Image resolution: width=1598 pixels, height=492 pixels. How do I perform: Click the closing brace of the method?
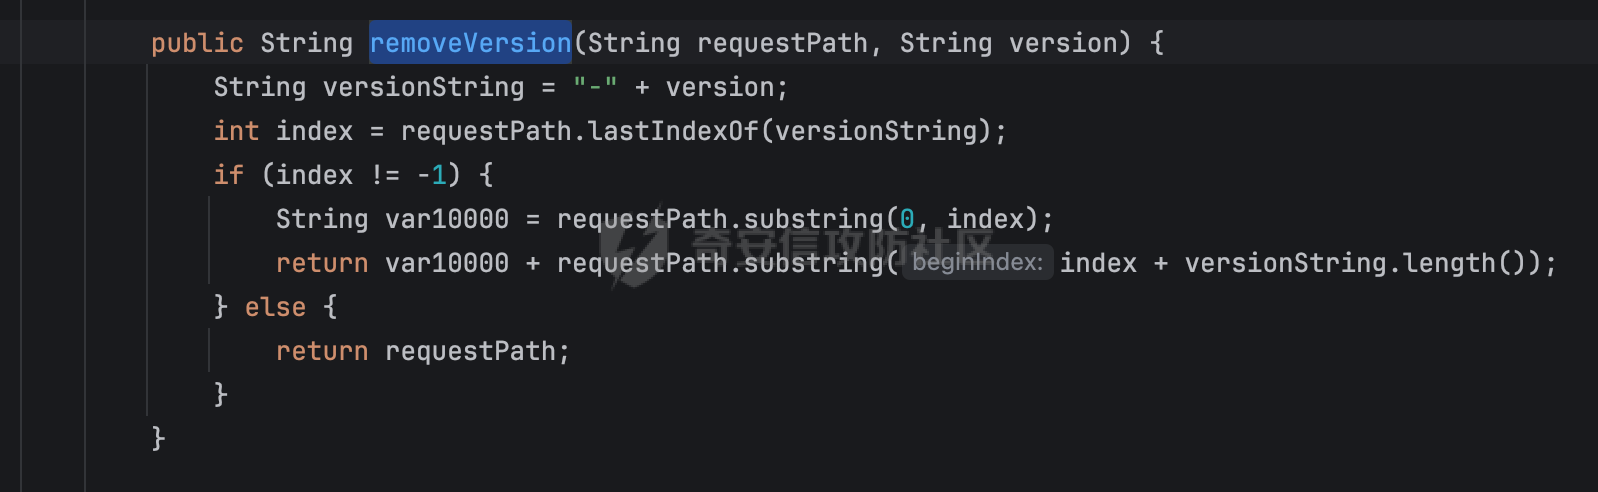tap(158, 438)
